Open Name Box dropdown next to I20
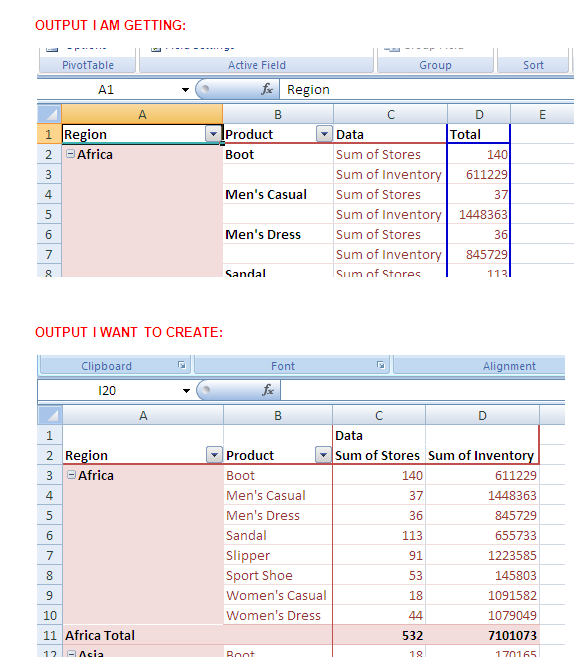The width and height of the screenshot is (587, 664). pyautogui.click(x=186, y=390)
